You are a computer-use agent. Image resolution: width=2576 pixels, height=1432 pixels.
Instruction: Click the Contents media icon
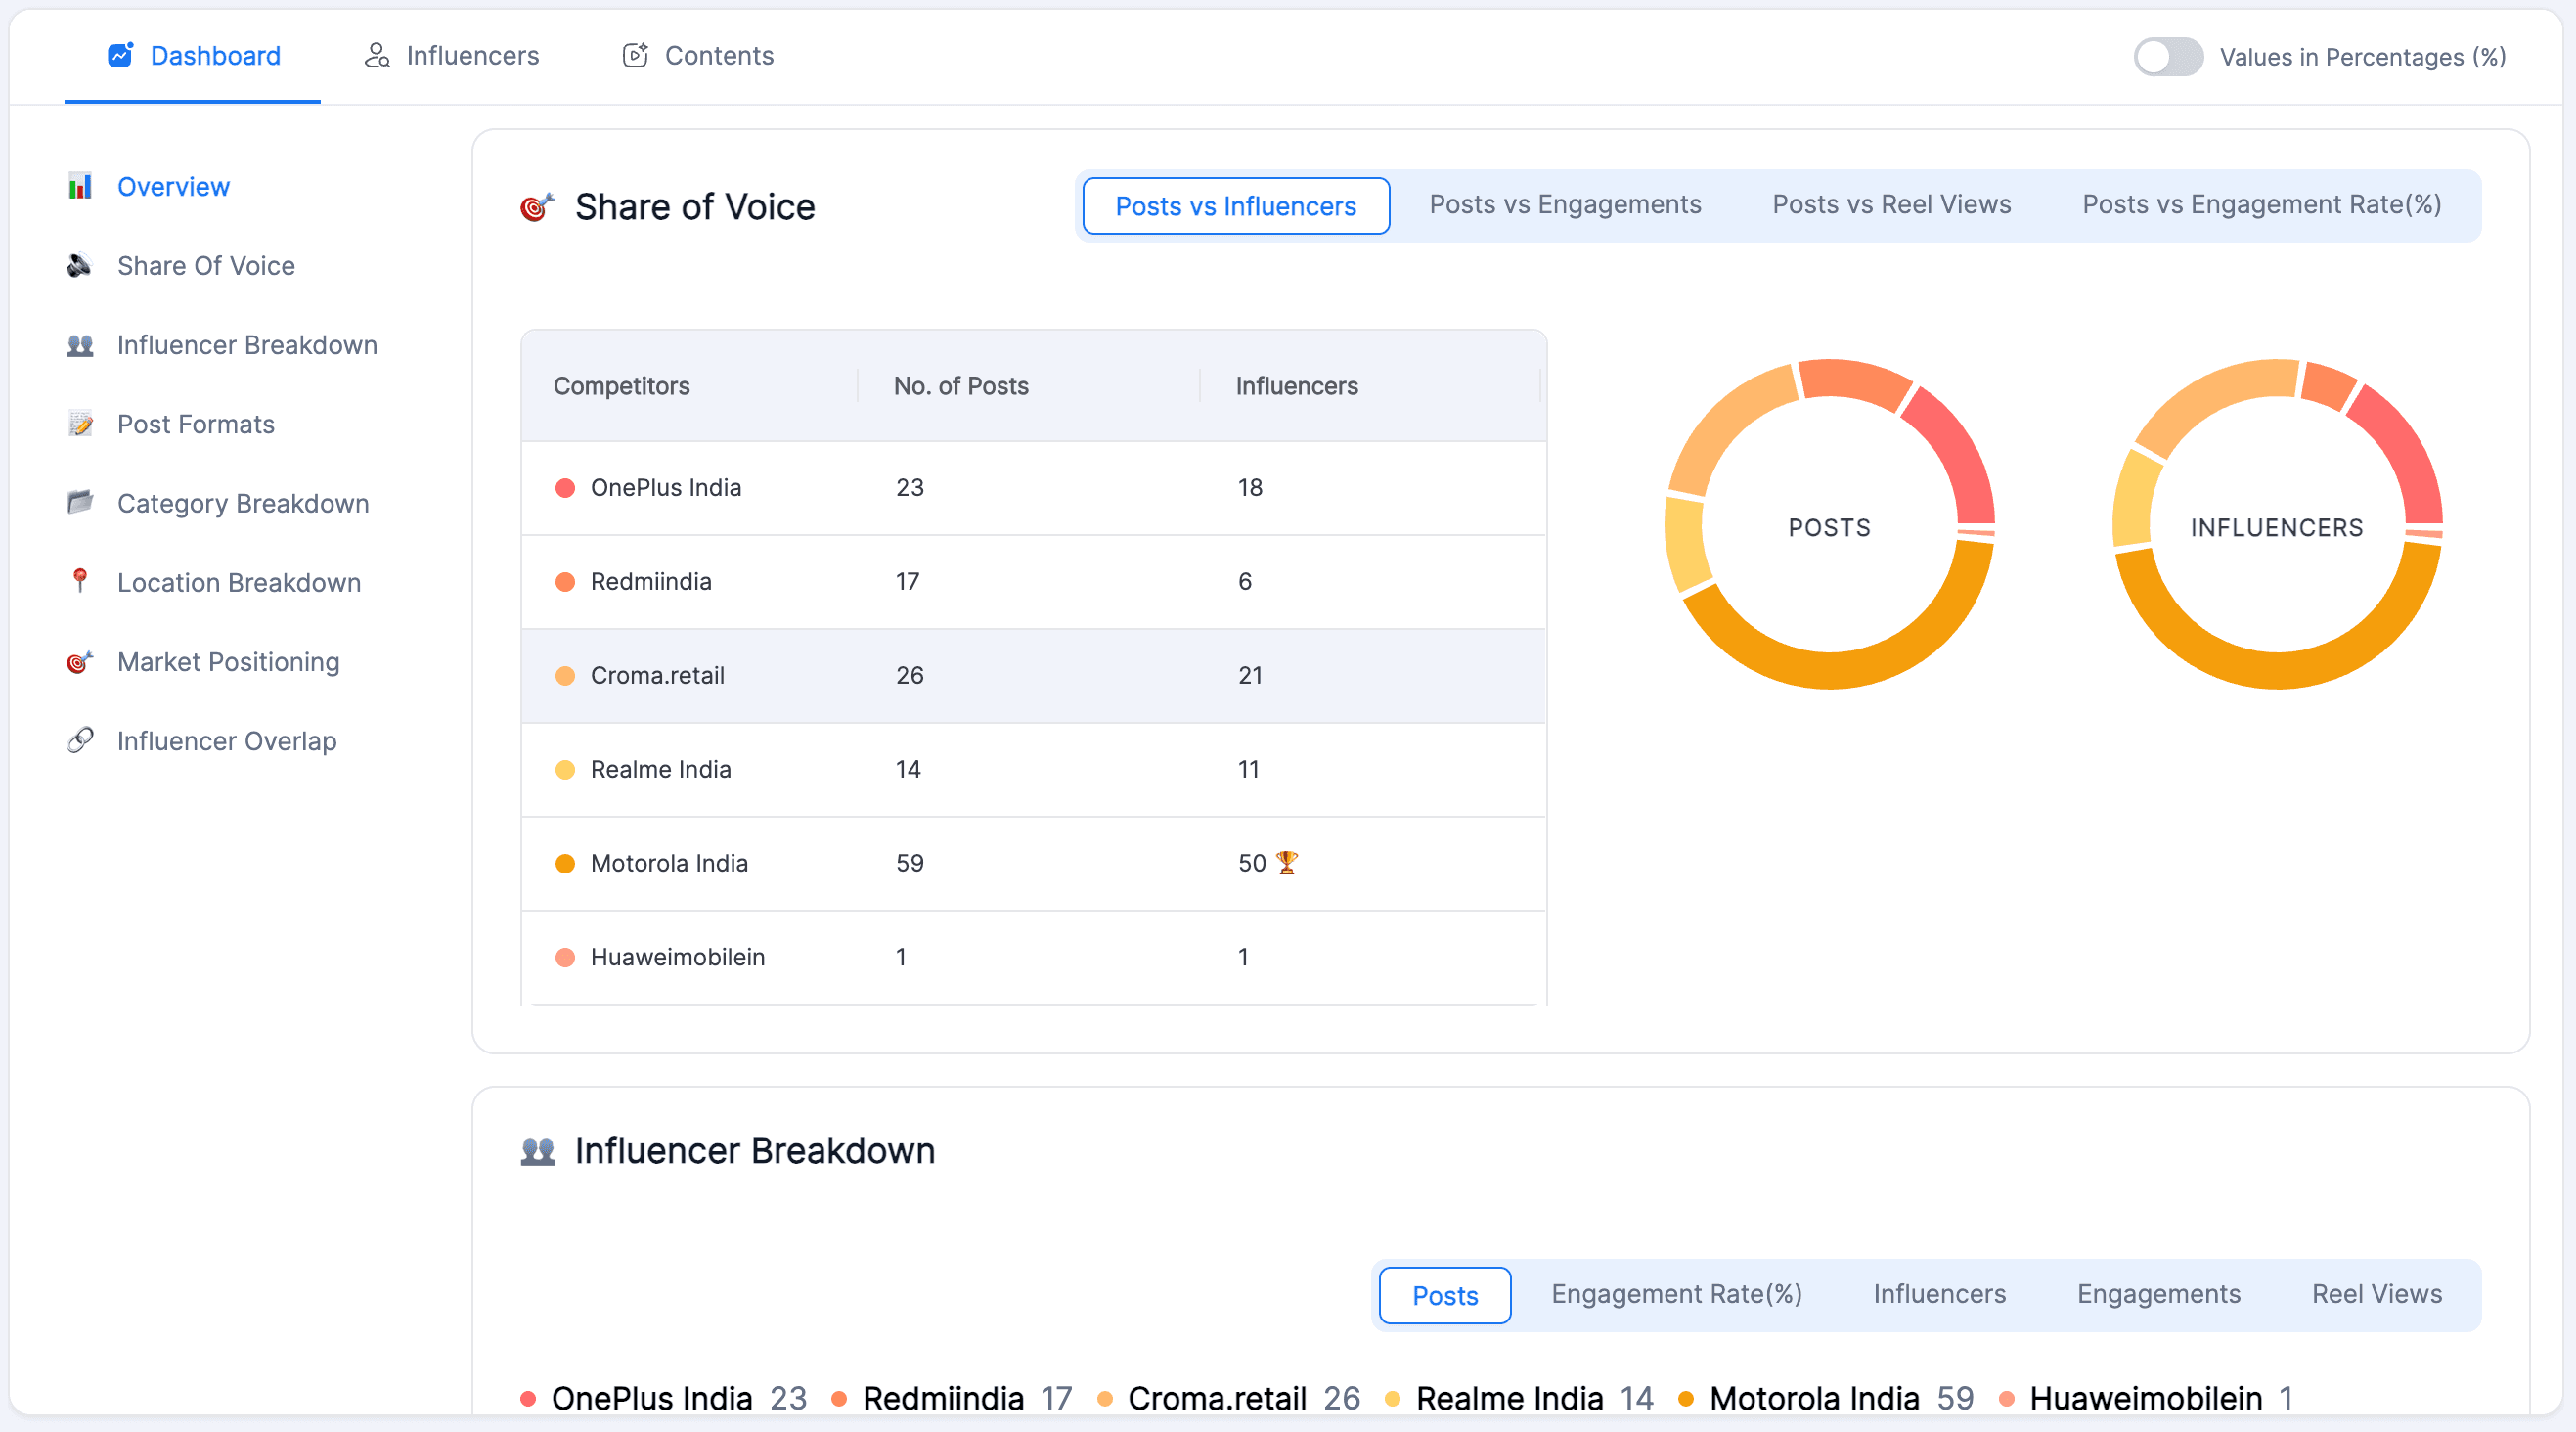tap(636, 55)
